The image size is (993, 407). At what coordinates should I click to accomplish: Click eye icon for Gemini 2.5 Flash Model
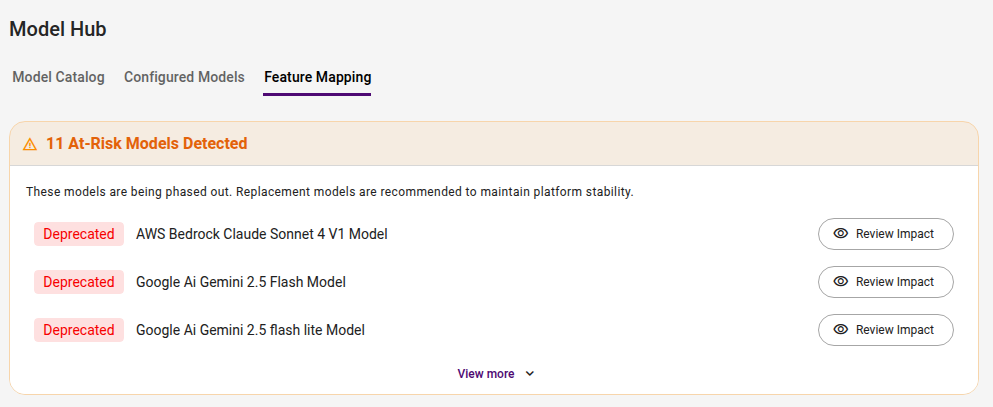(x=840, y=282)
